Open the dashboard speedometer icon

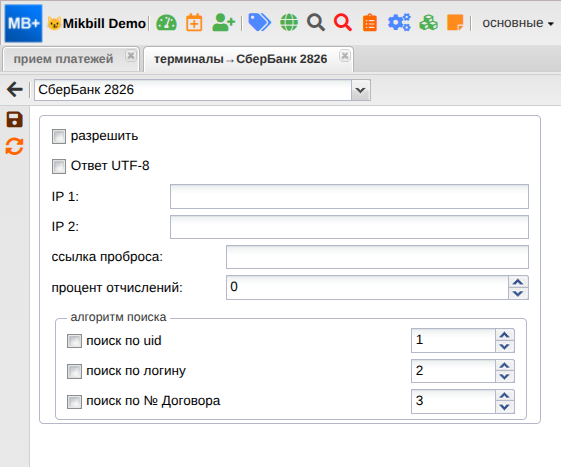point(166,23)
